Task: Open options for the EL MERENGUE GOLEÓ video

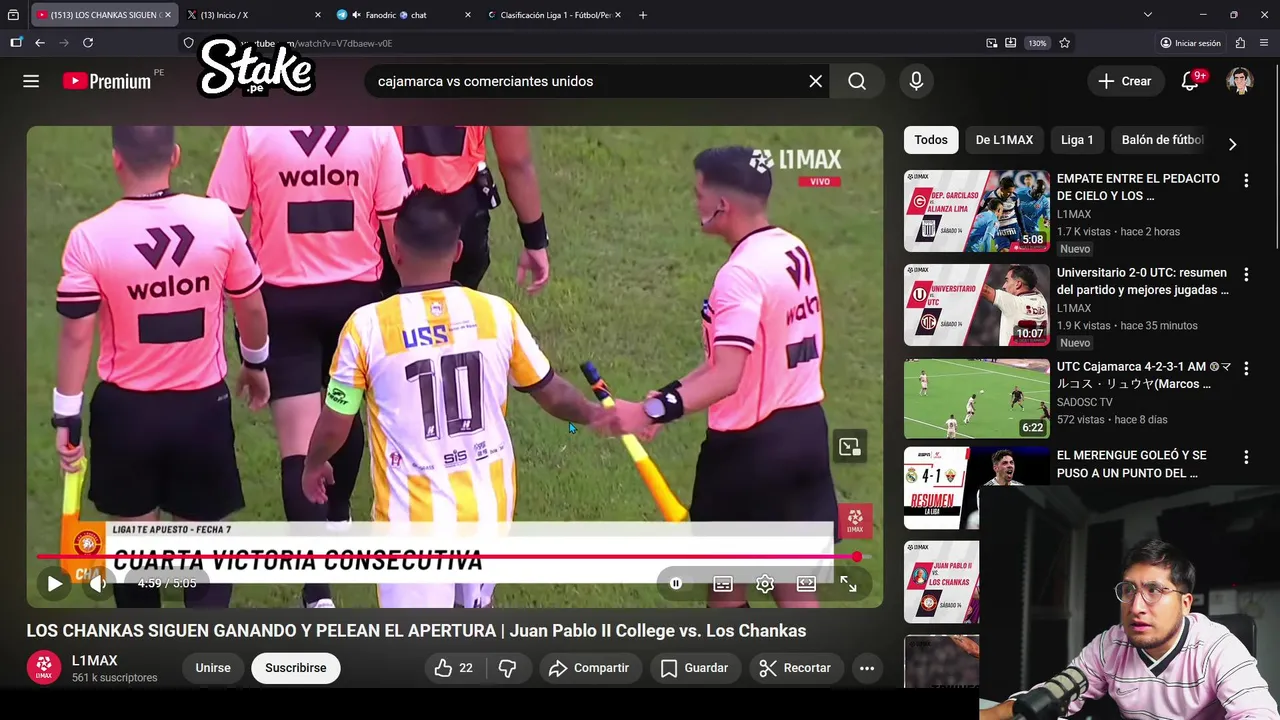Action: point(1246,457)
